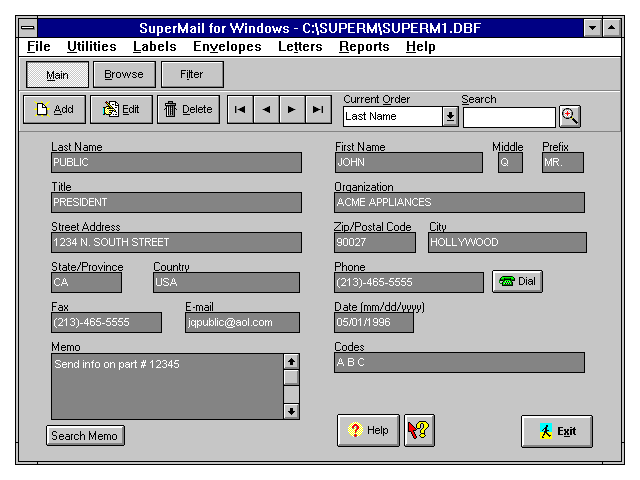Viewport: 640px width, 480px height.
Task: Open the Utilities menu
Action: pos(91,46)
